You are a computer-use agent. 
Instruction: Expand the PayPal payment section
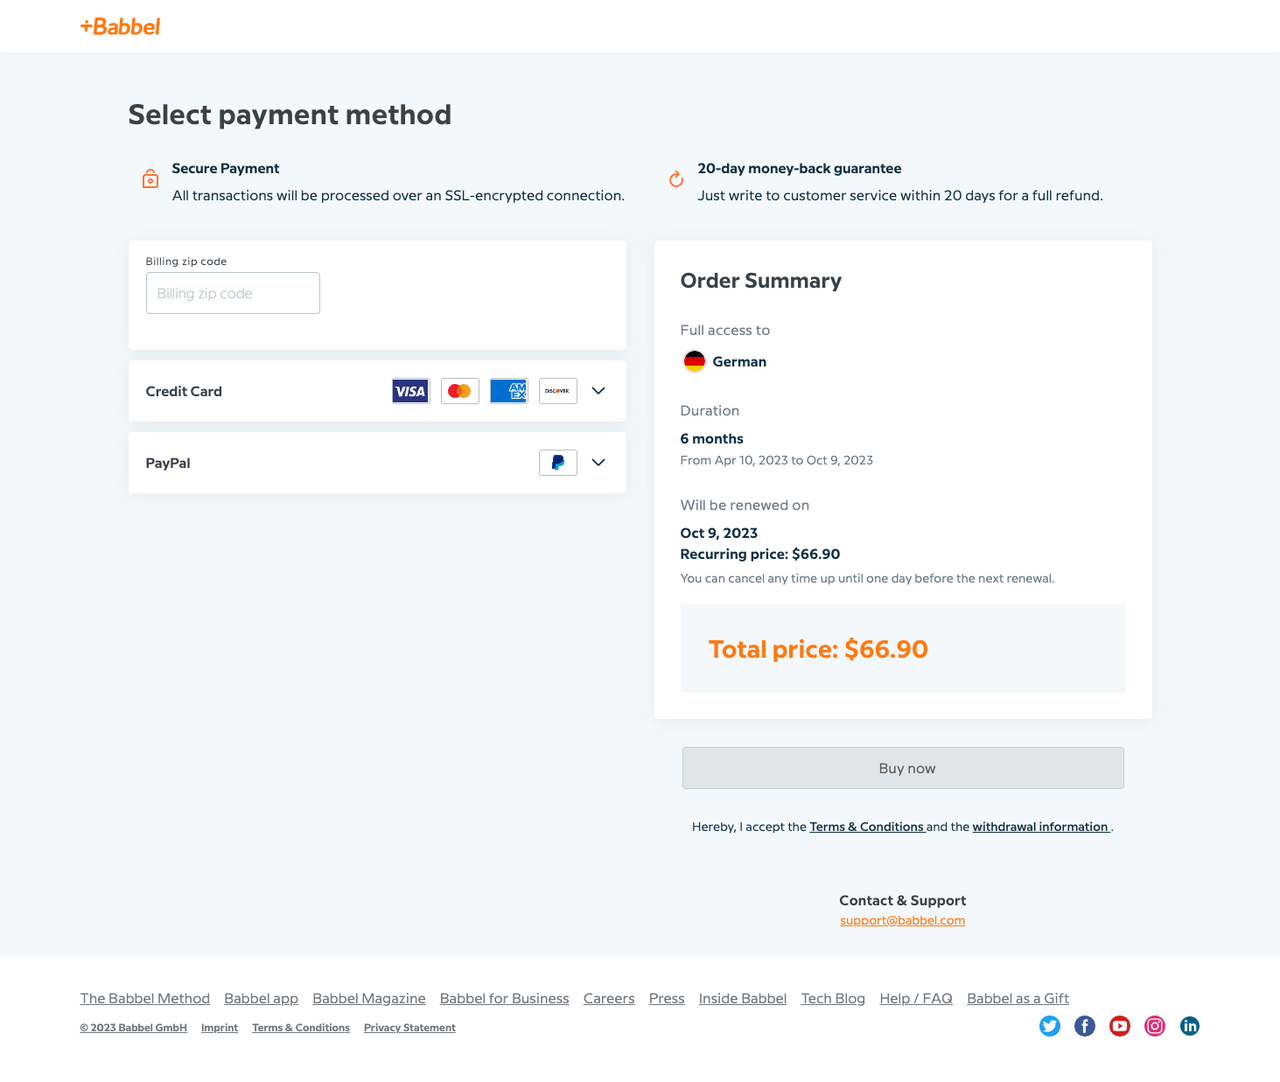coord(598,462)
